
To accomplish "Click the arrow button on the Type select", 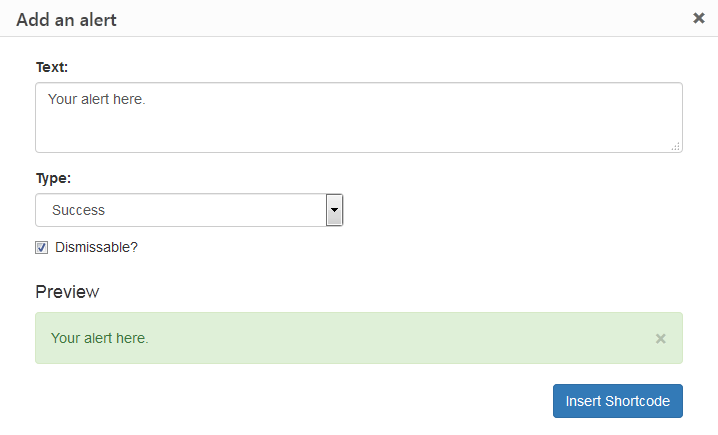I will coord(334,210).
